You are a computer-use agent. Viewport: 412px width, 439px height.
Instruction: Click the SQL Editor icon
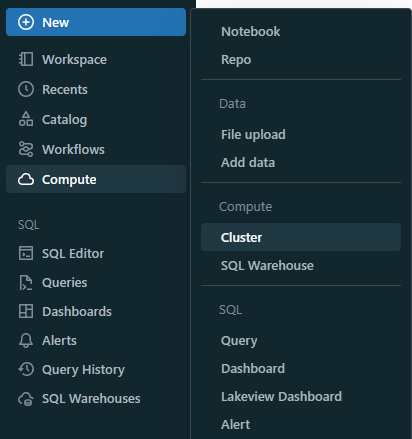click(x=26, y=253)
